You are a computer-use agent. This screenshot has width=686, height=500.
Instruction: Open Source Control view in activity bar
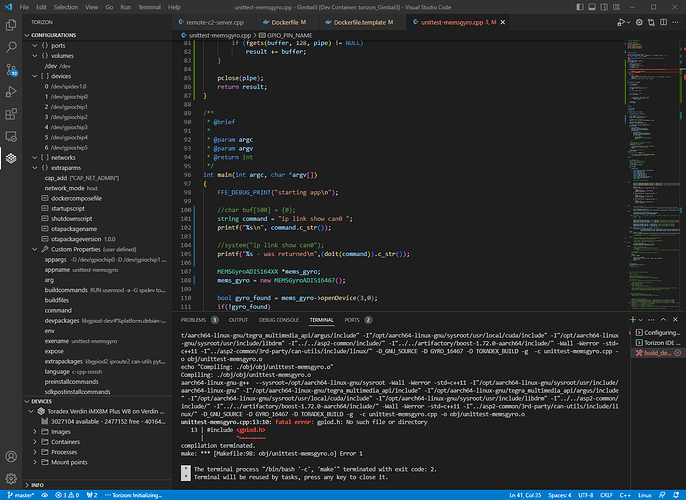coord(11,69)
